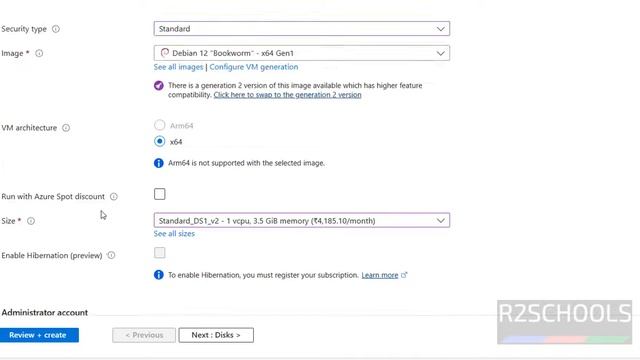Click the purple generation 2 notice icon

(x=159, y=86)
